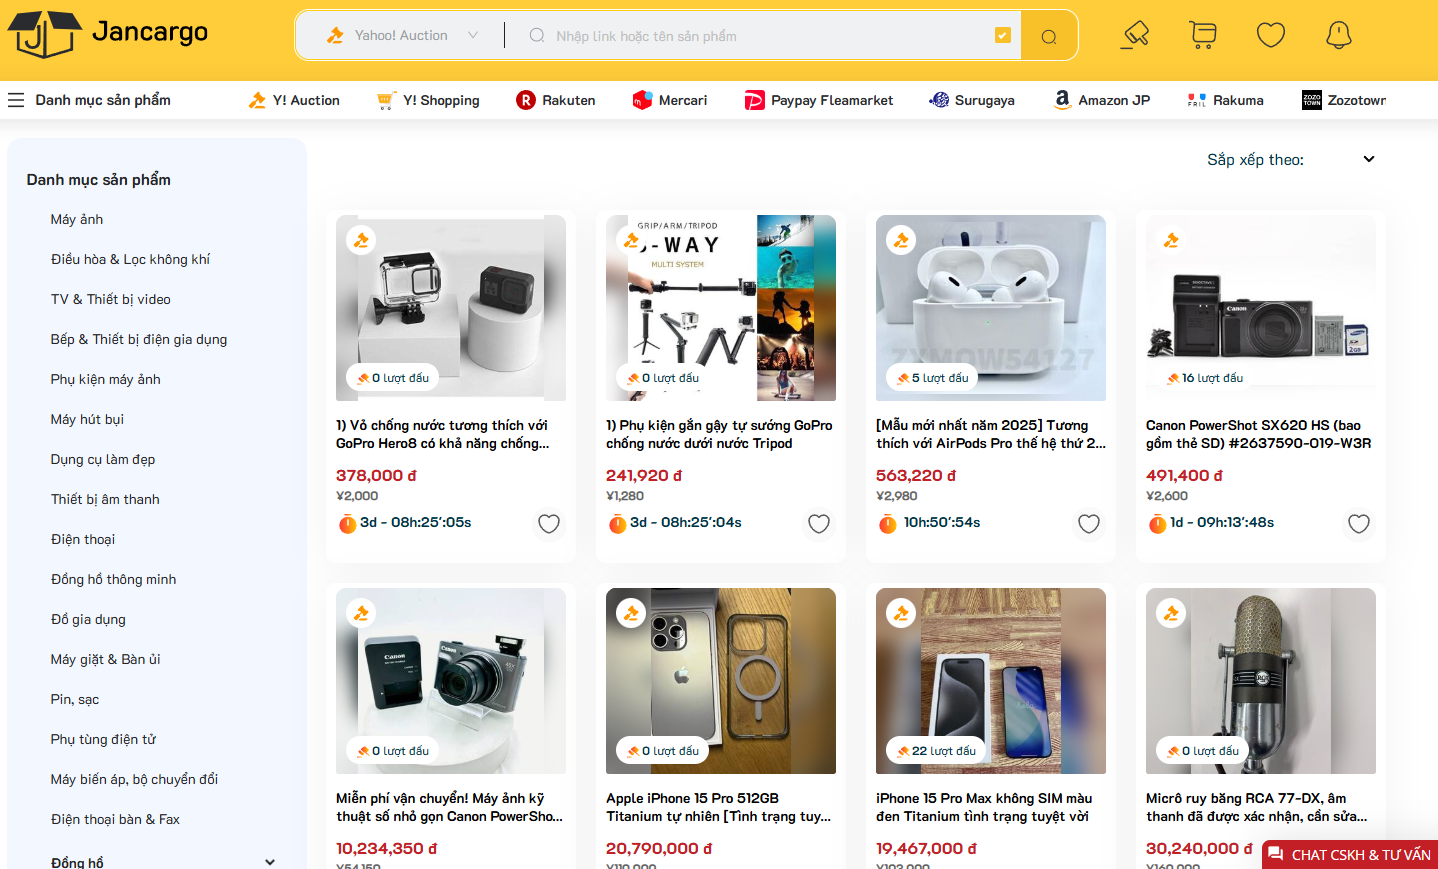Open the wishlist heart icon in header
Image resolution: width=1438 pixels, height=869 pixels.
1270,35
